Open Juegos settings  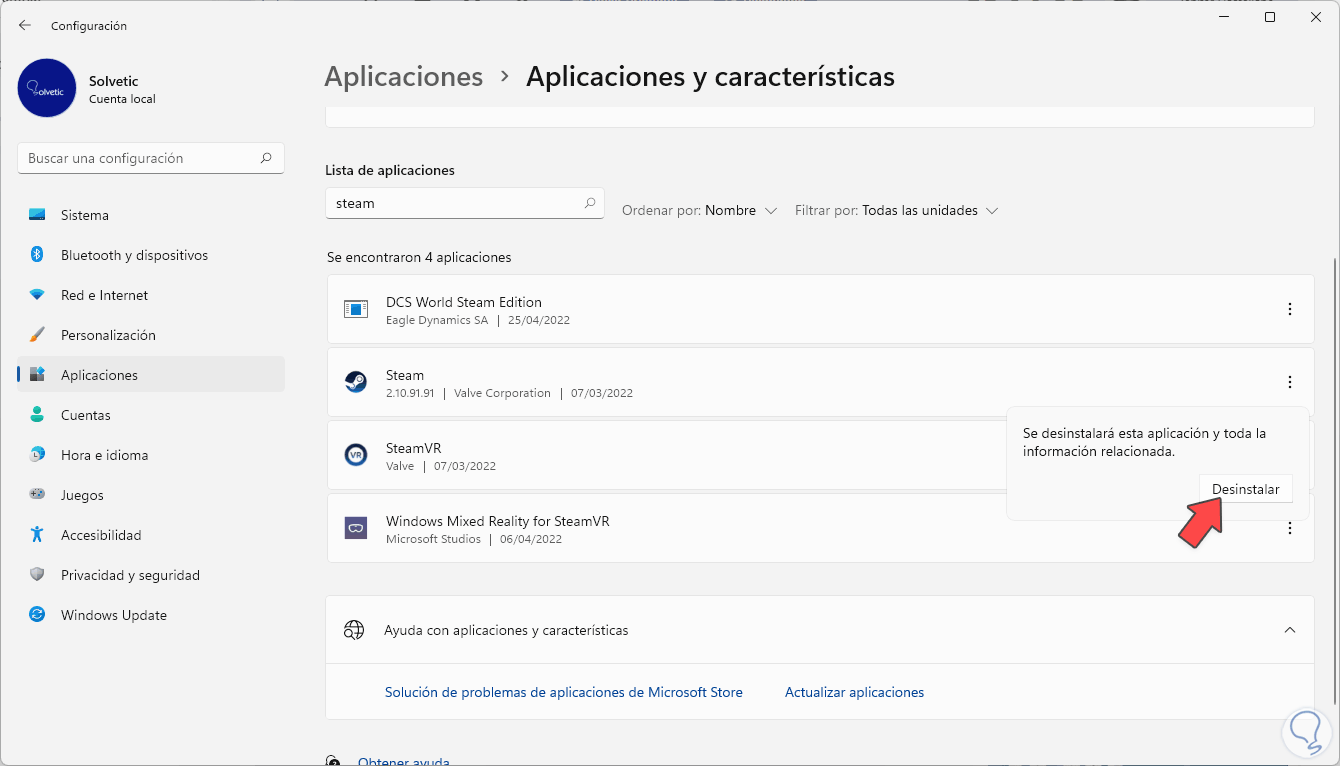[x=151, y=495]
